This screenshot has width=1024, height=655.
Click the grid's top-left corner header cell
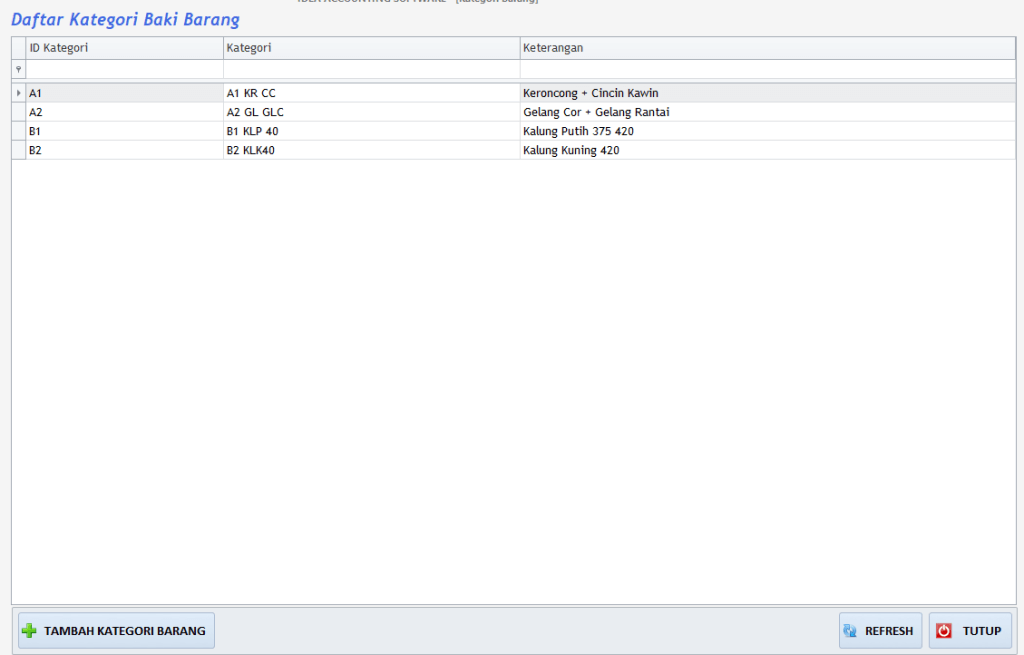click(x=18, y=48)
